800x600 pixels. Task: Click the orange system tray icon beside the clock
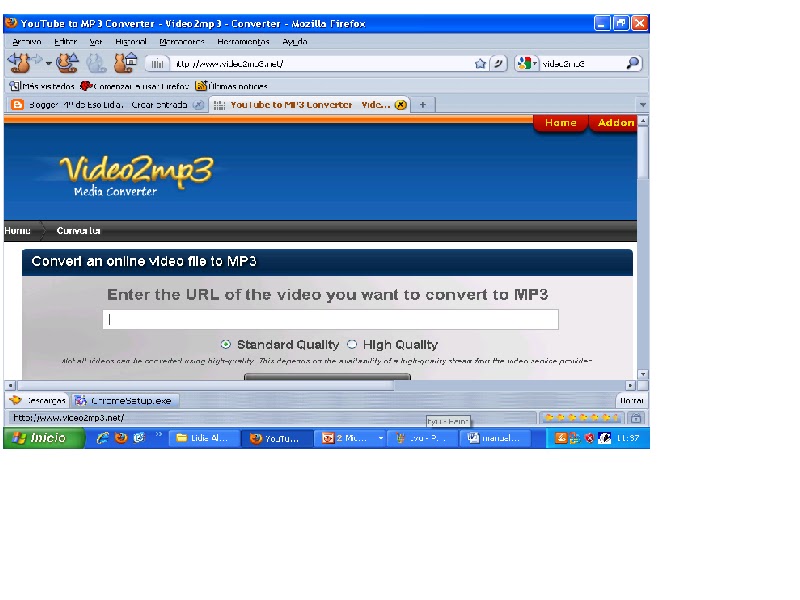point(560,438)
